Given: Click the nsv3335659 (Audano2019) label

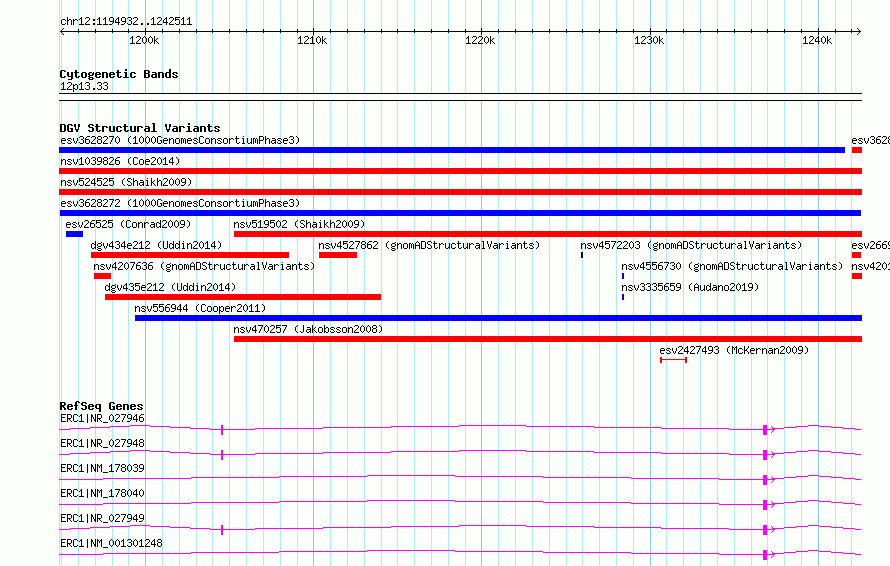Looking at the screenshot, I should click(x=690, y=287).
